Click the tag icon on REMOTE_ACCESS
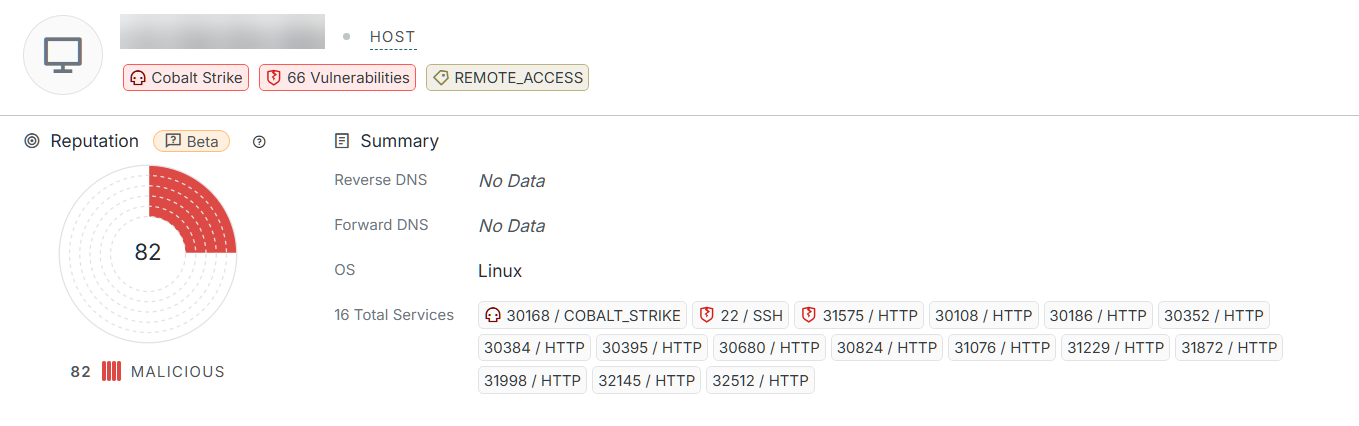Screen dimensions: 1359x426 tap(441, 78)
